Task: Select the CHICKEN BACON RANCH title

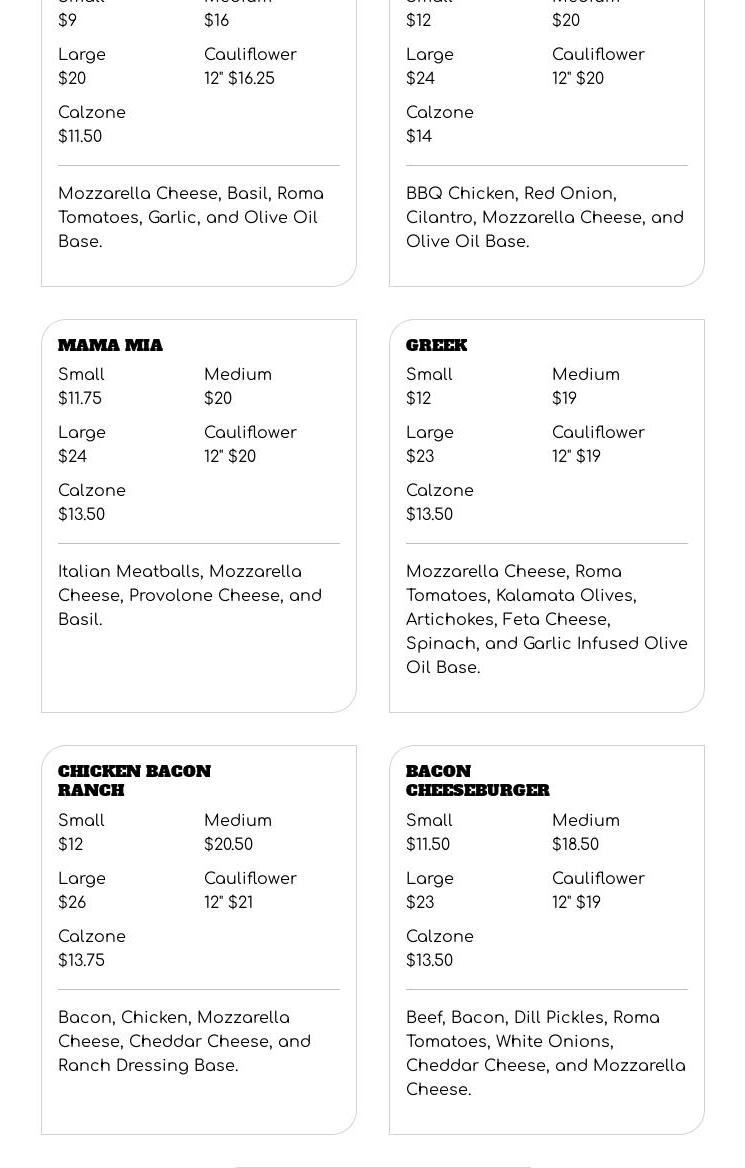Action: pyautogui.click(x=134, y=781)
